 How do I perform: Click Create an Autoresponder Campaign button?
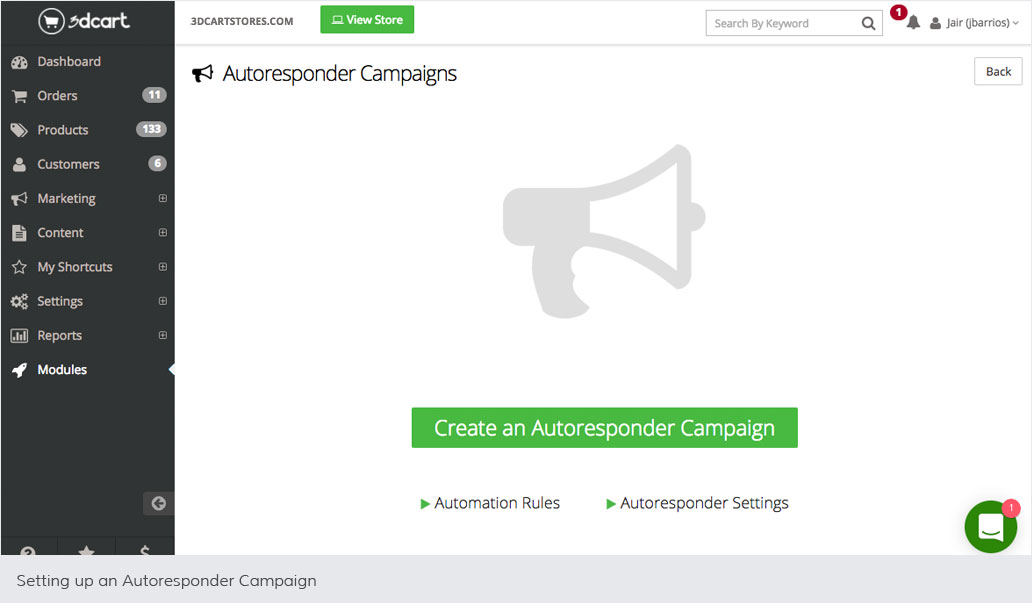pyautogui.click(x=604, y=428)
